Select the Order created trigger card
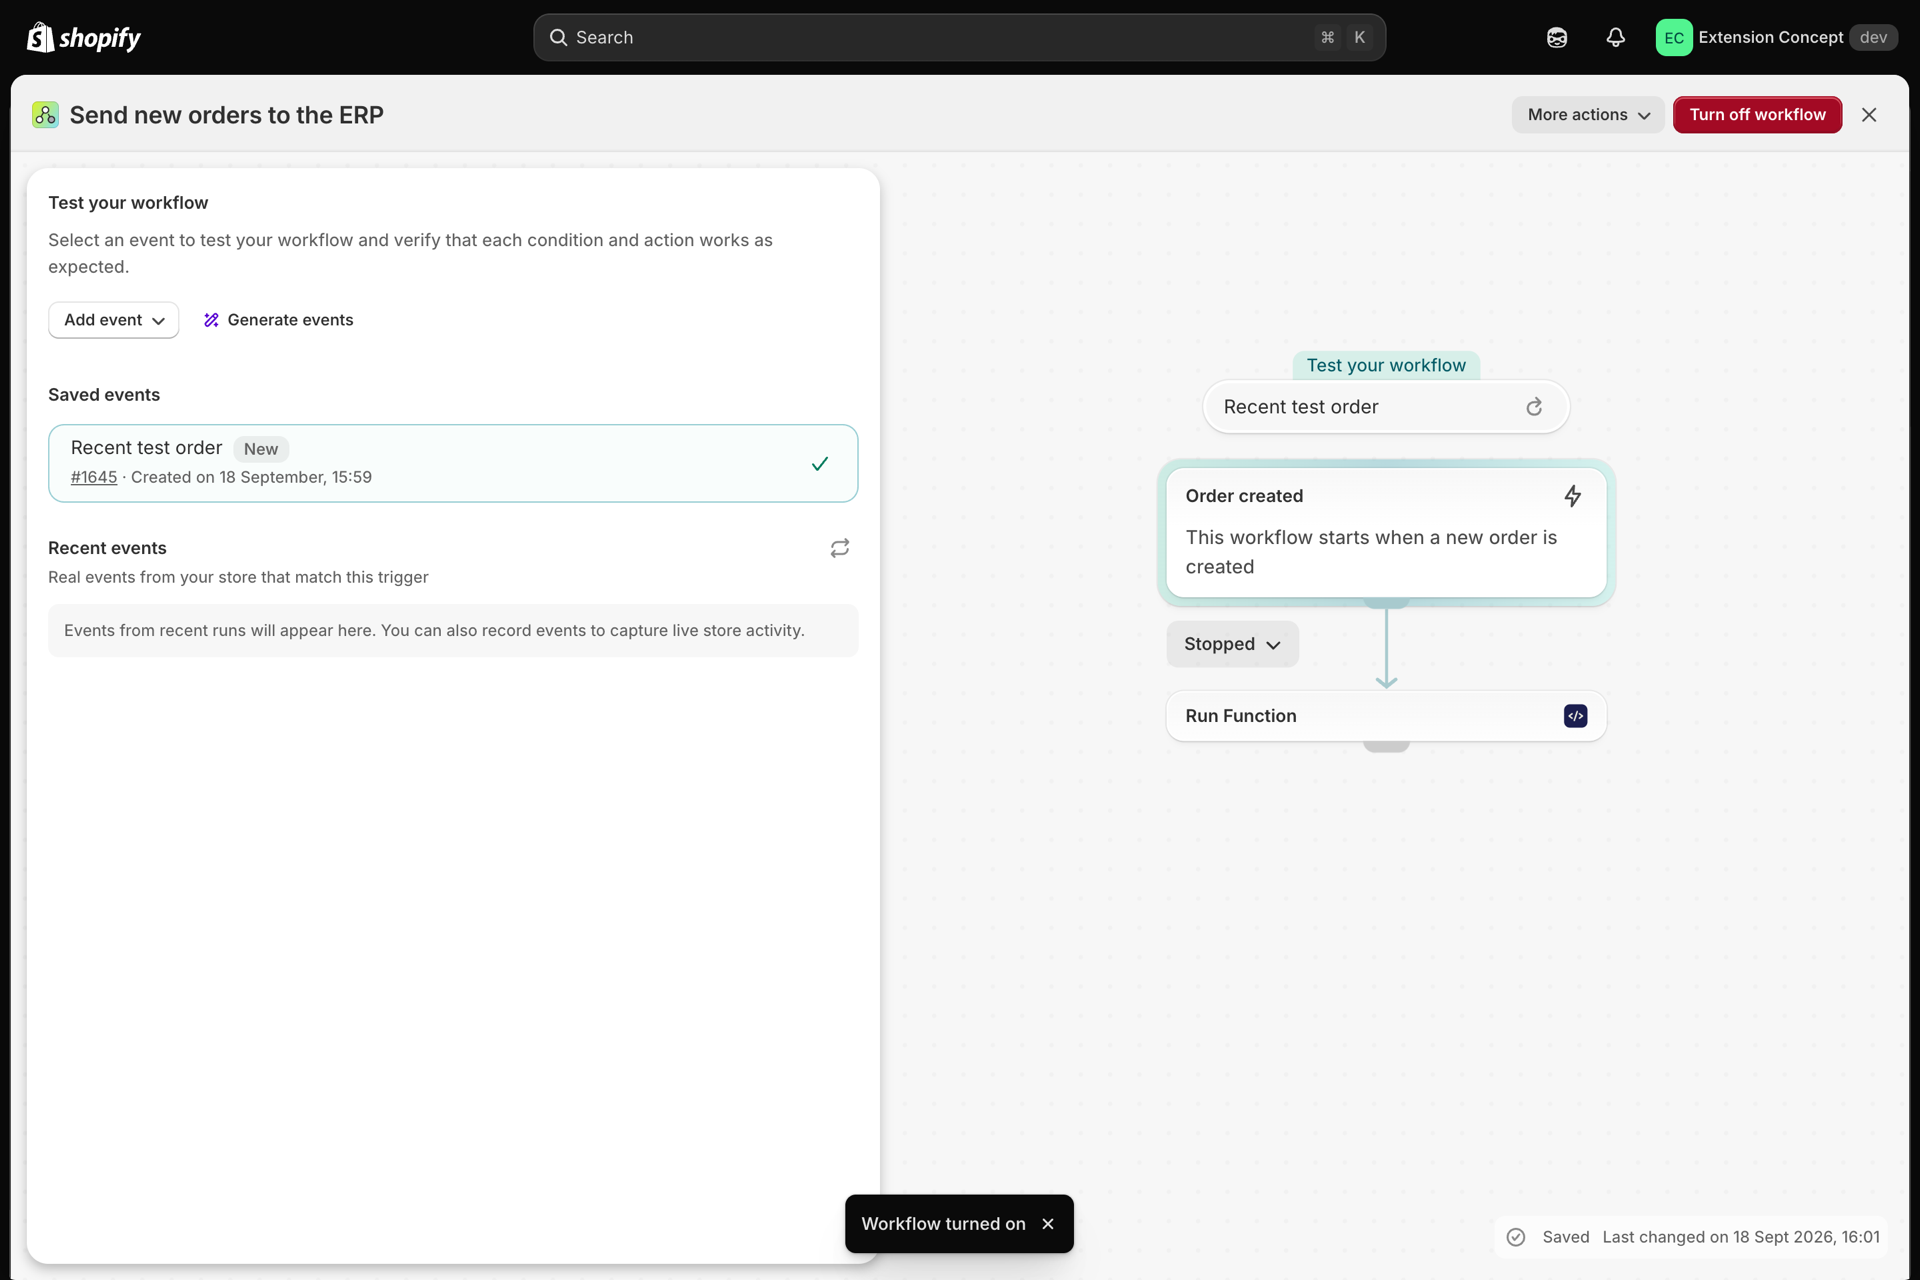 point(1386,532)
